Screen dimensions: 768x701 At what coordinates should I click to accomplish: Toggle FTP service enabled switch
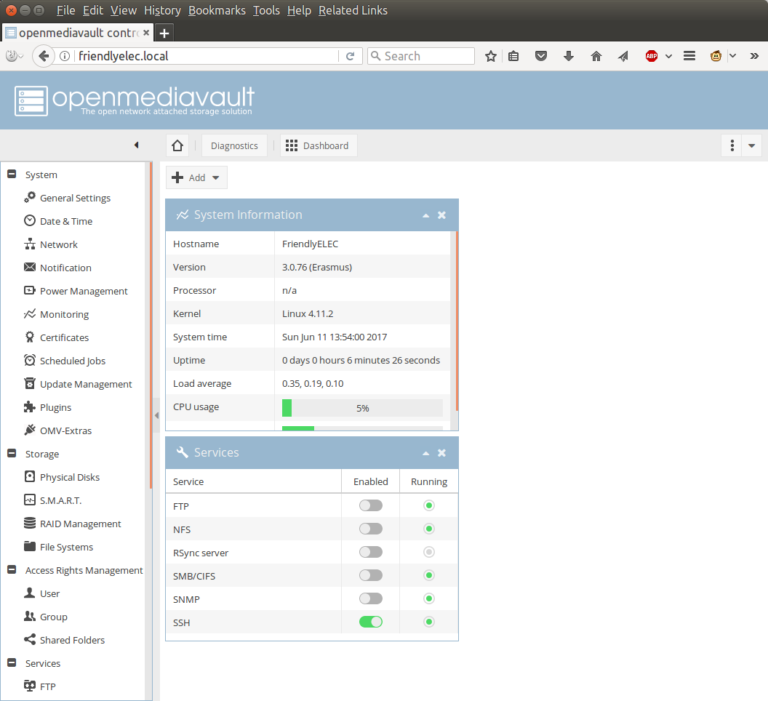pyautogui.click(x=371, y=506)
